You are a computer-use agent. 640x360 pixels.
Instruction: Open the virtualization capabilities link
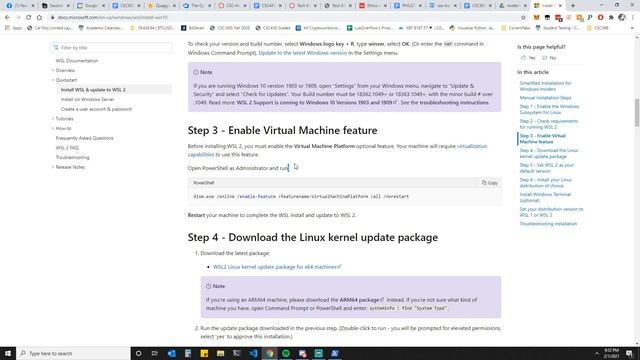tap(472, 146)
